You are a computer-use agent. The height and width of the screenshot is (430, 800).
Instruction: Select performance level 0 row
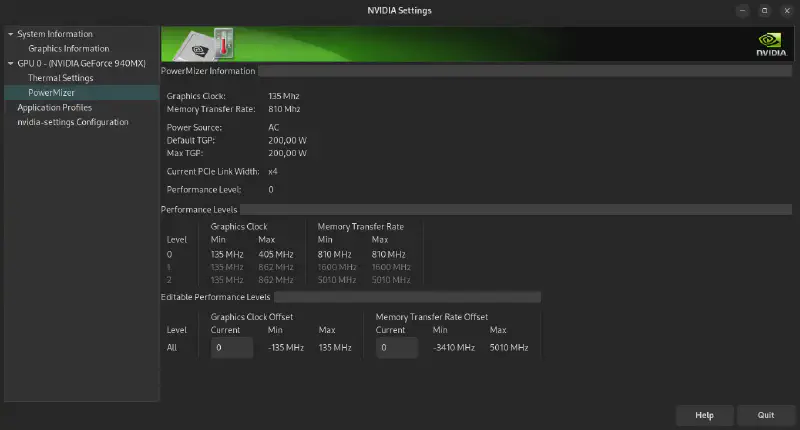[x=290, y=254]
